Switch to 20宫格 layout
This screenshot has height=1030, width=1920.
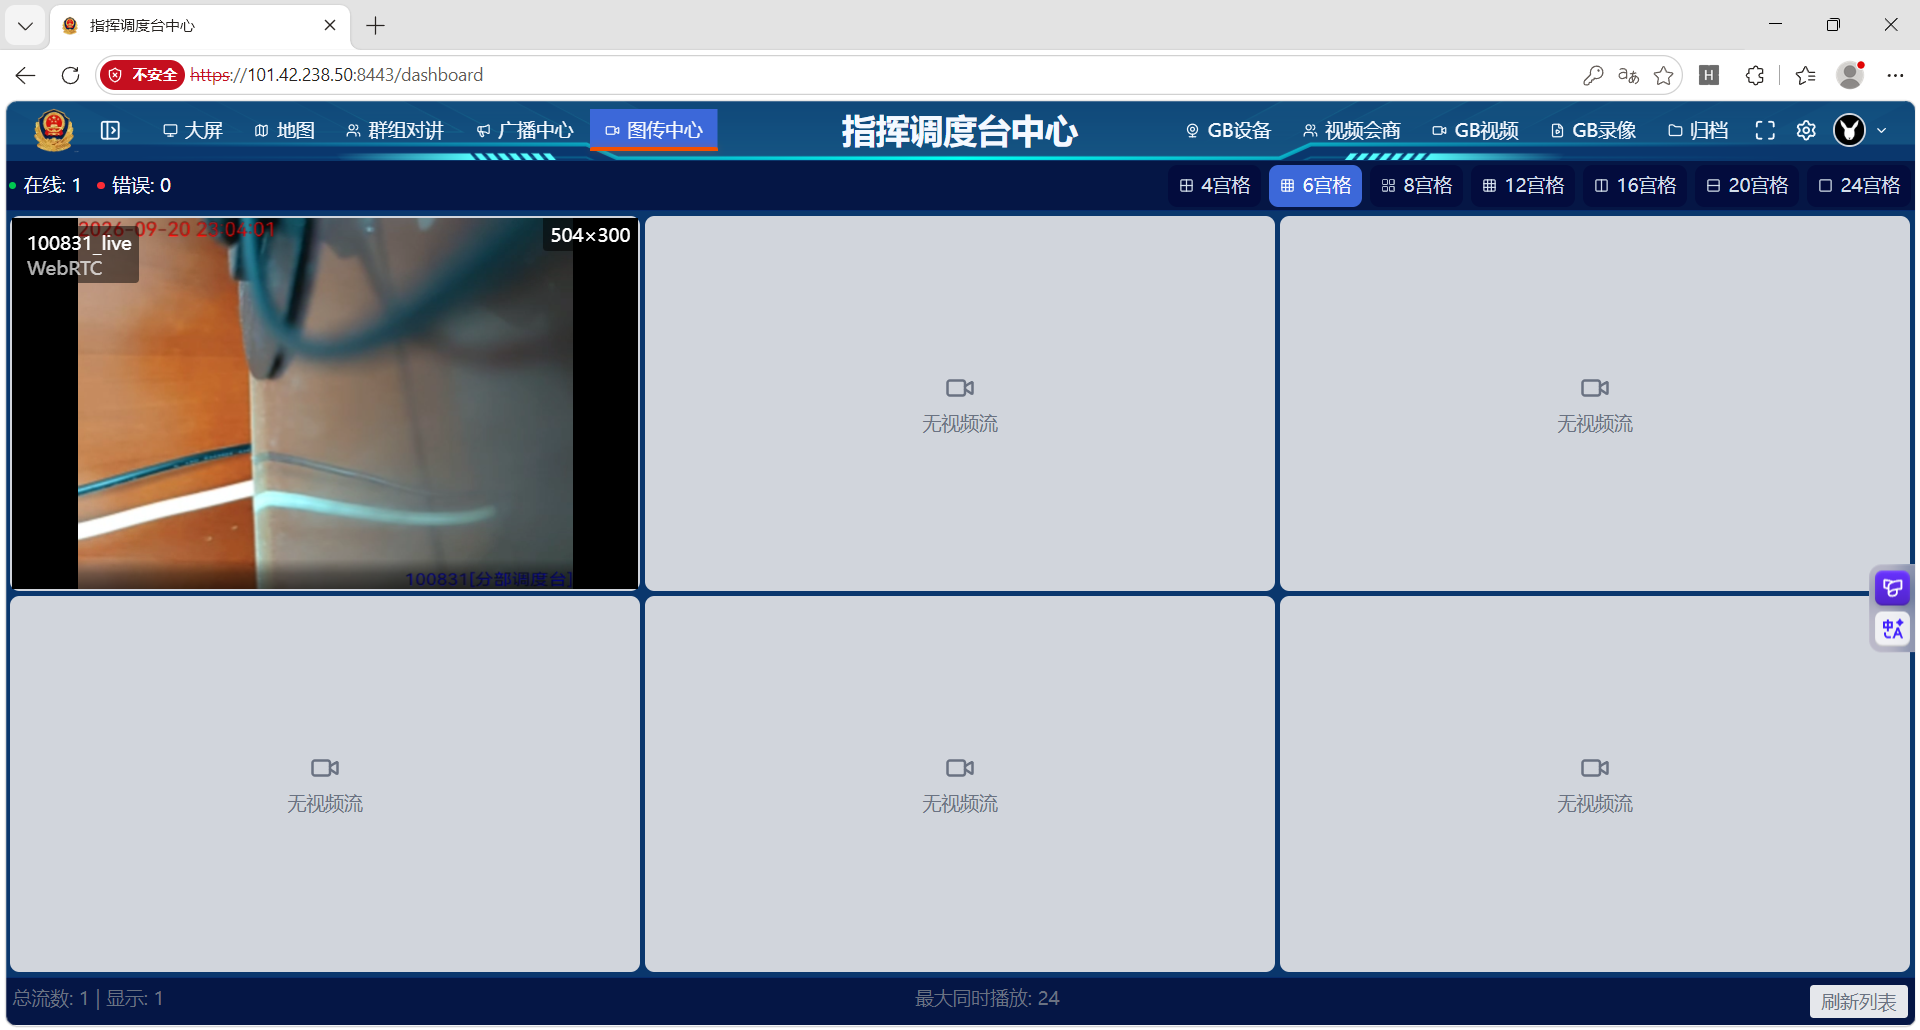tap(1747, 186)
